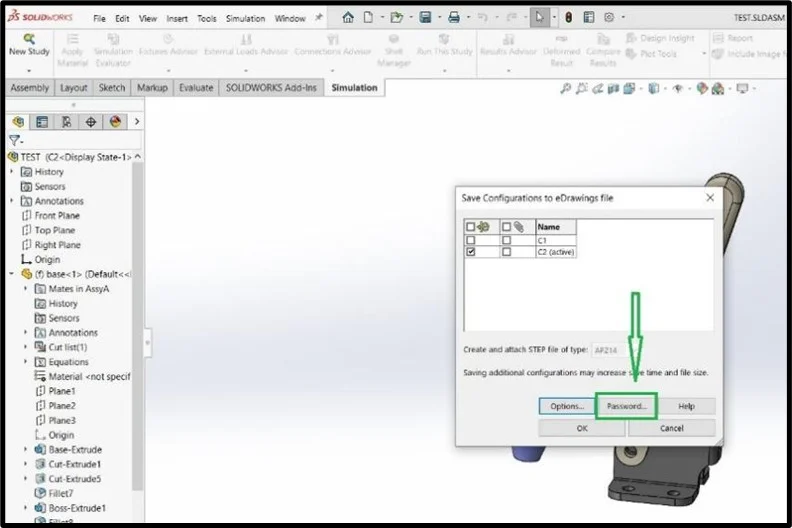Toggle the header select-all configurations checkbox
792x528 pixels.
pyautogui.click(x=471, y=227)
